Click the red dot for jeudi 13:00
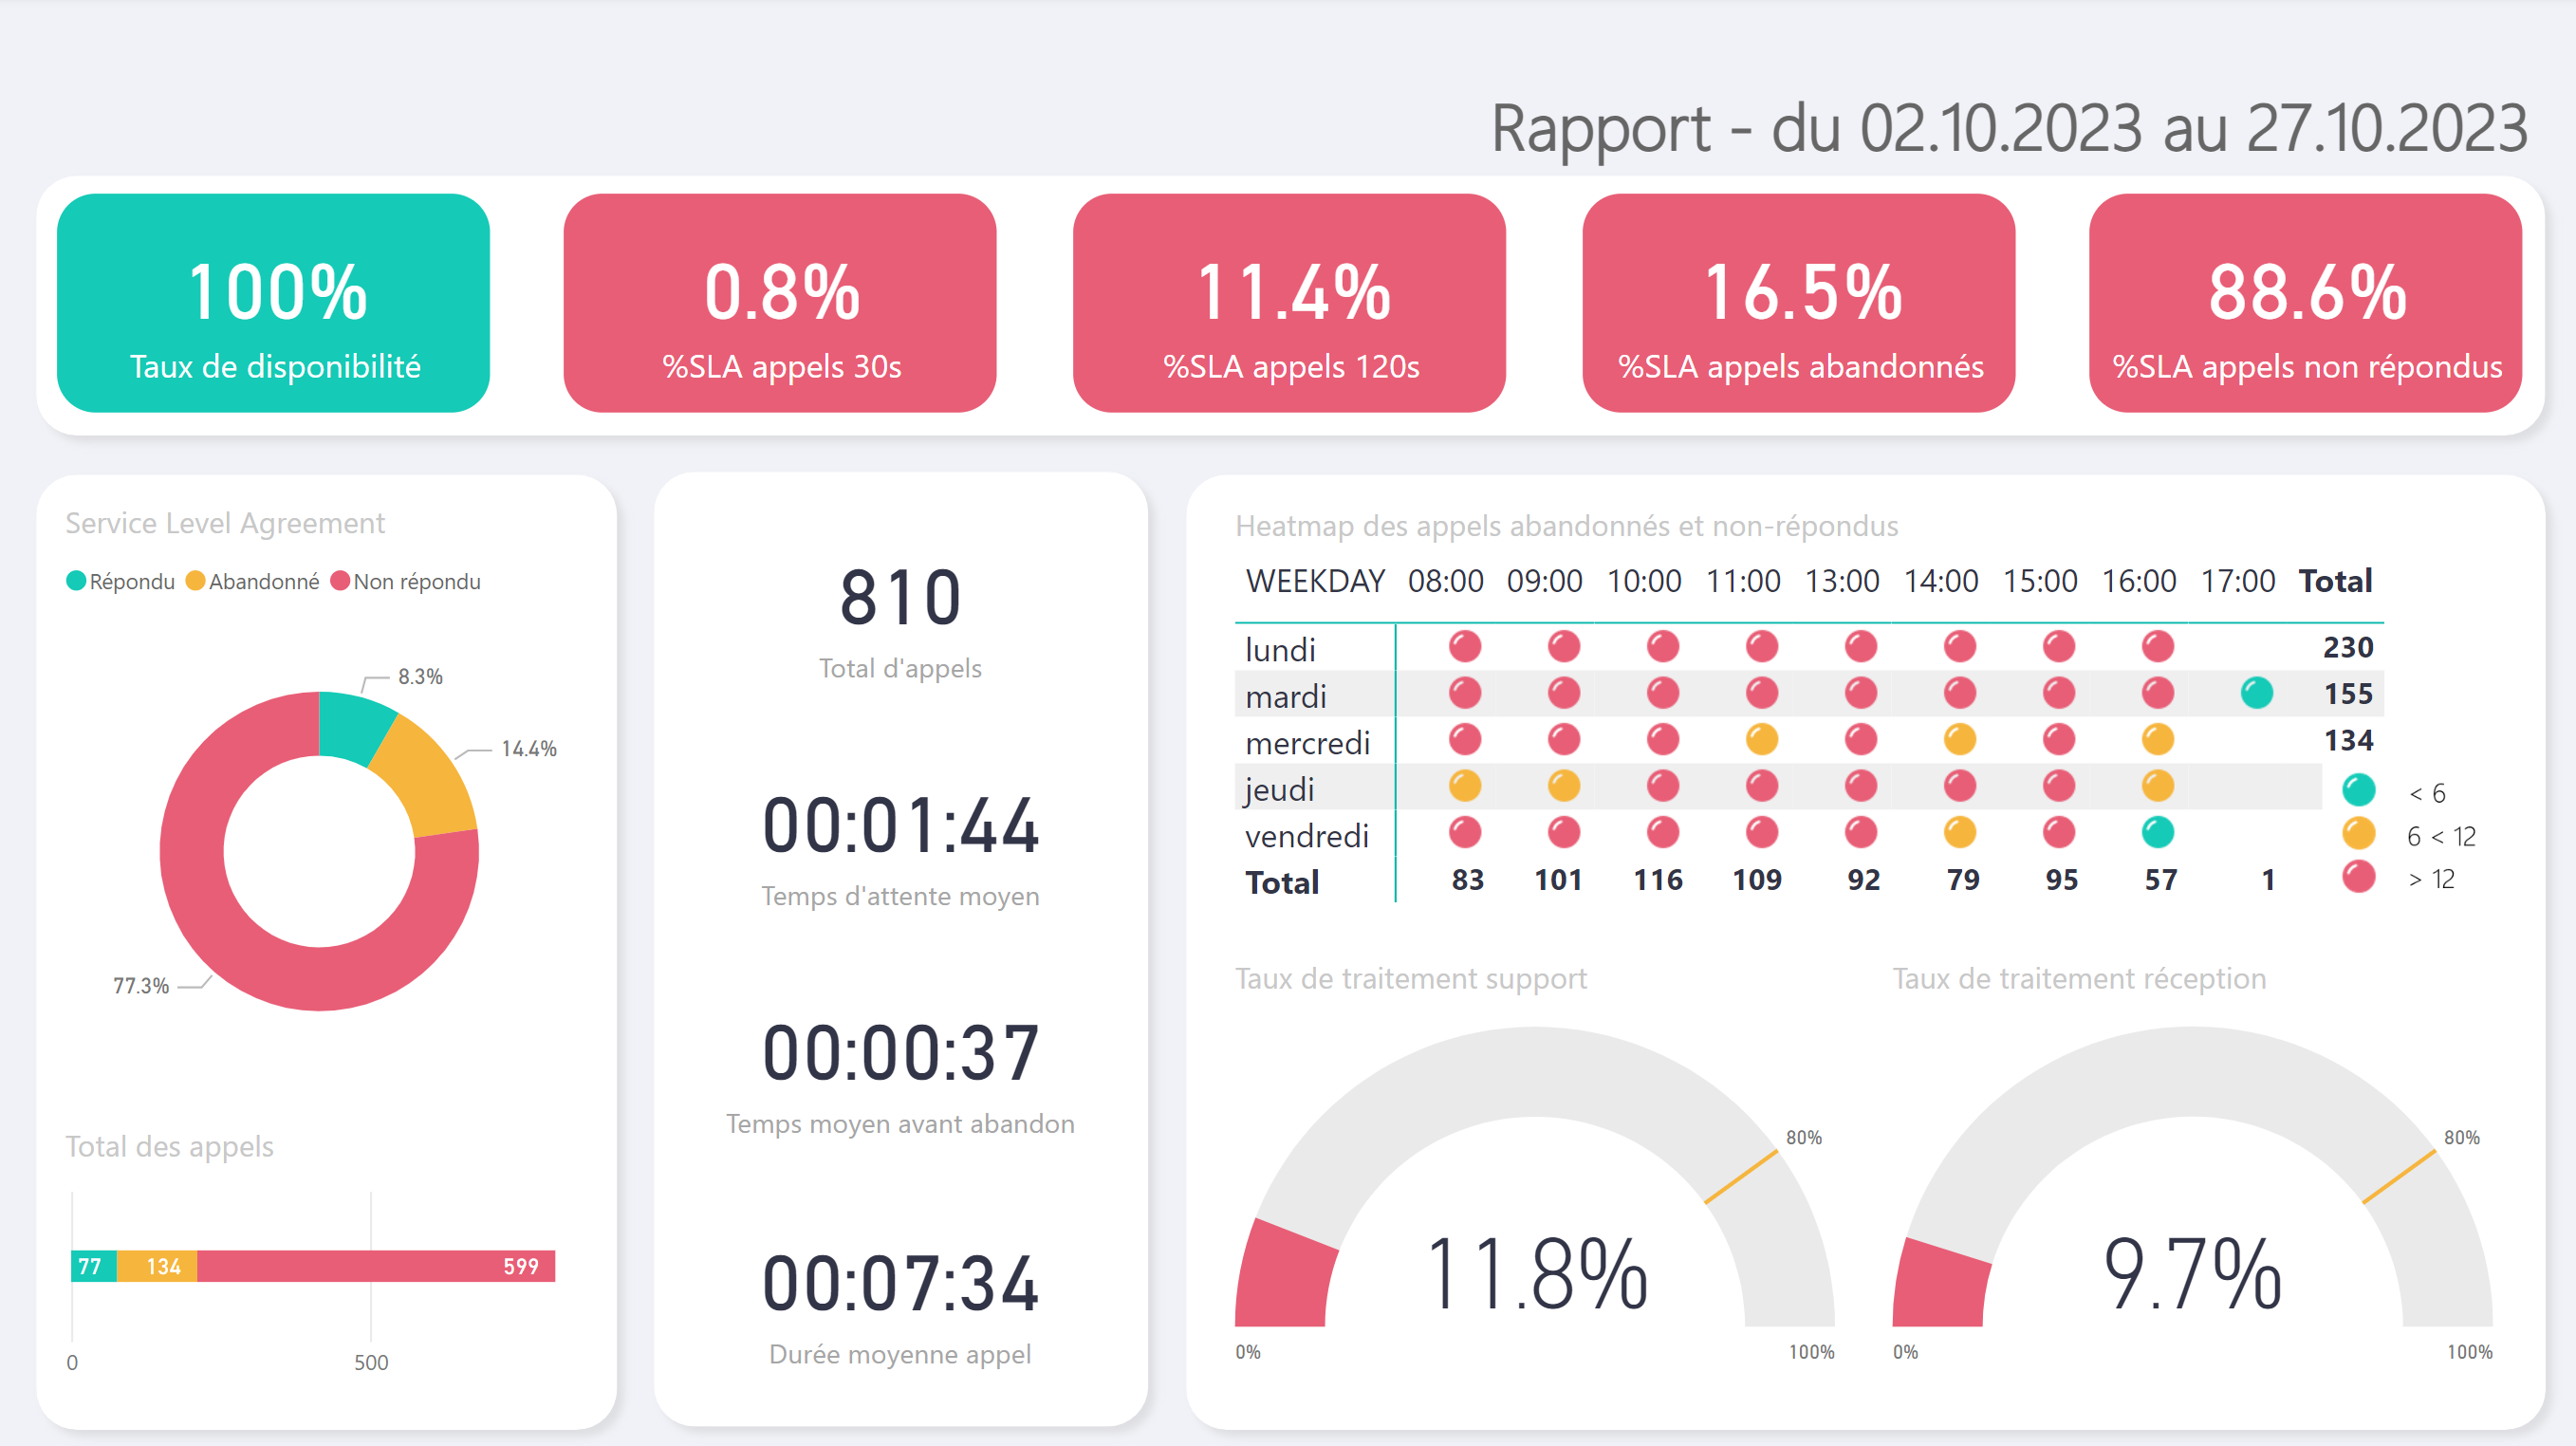2576x1446 pixels. [x=1860, y=786]
